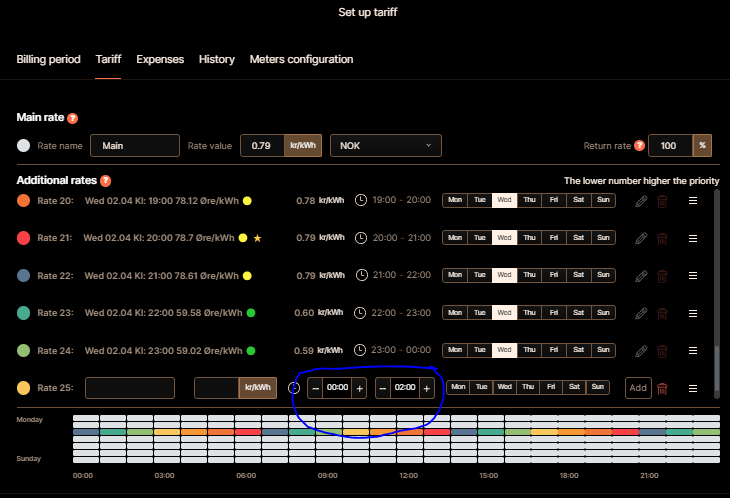Click the Rate 25 start time value 00:00
730x498 pixels.
(338, 388)
